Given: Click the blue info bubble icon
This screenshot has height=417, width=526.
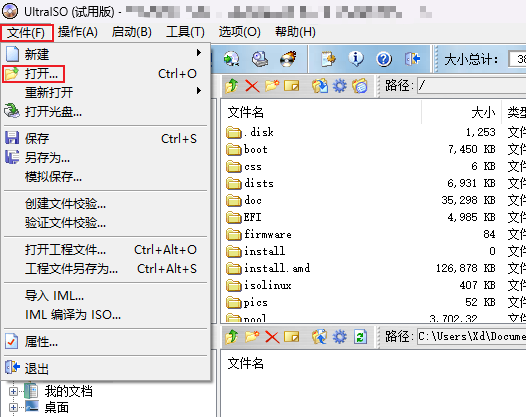Looking at the screenshot, I should pos(356,59).
